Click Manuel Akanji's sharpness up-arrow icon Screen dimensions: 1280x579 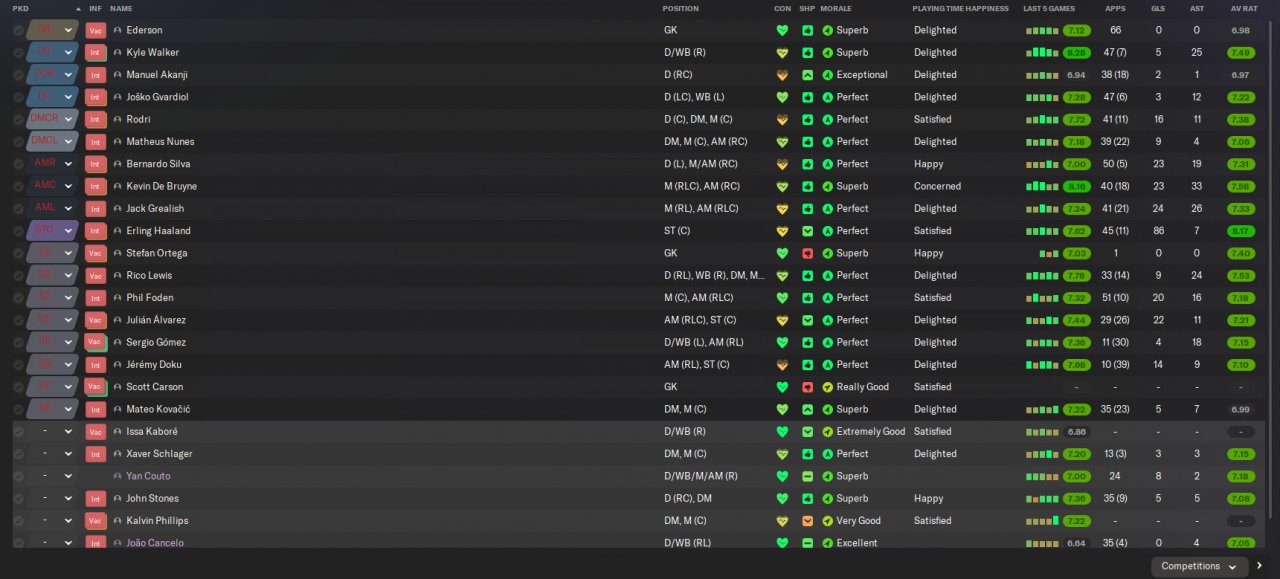807,75
